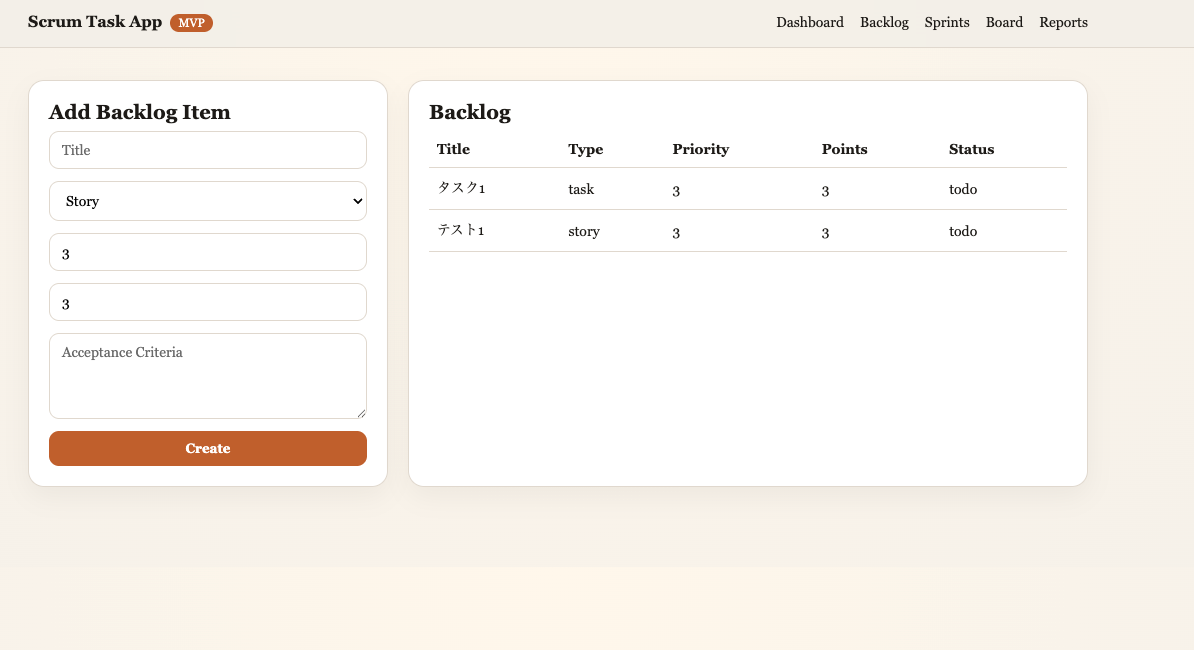Click the Acceptance Criteria text area

click(x=207, y=375)
